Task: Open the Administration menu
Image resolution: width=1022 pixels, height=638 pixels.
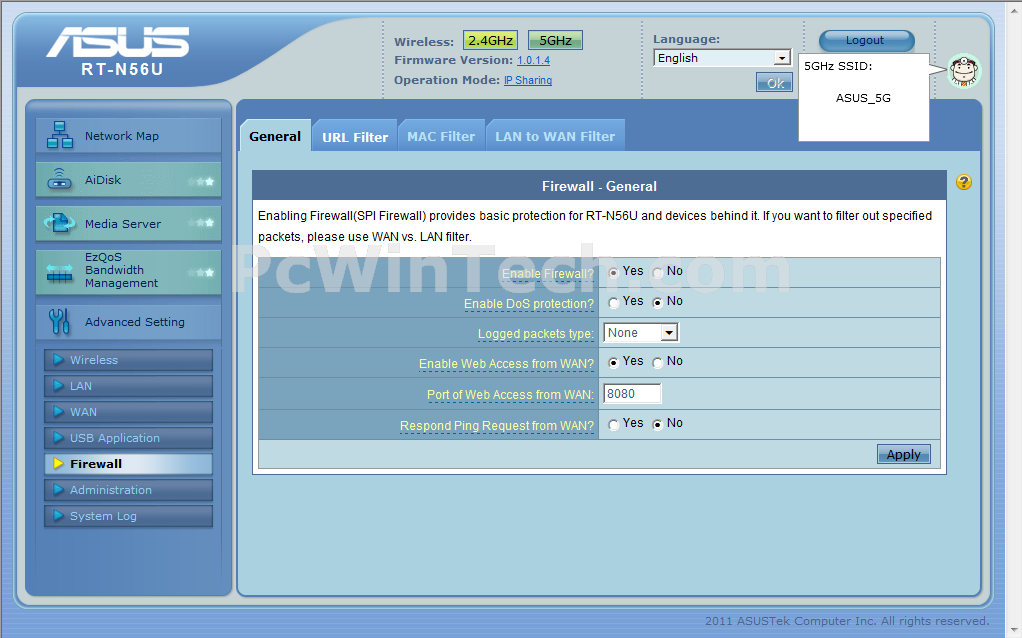Action: (128, 490)
